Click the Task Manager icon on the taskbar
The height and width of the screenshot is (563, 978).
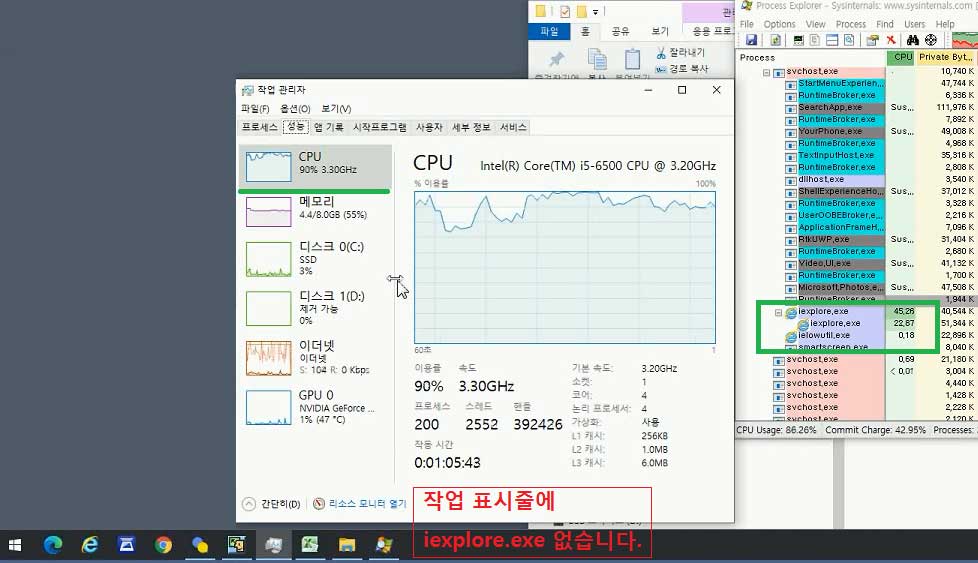pyautogui.click(x=273, y=546)
